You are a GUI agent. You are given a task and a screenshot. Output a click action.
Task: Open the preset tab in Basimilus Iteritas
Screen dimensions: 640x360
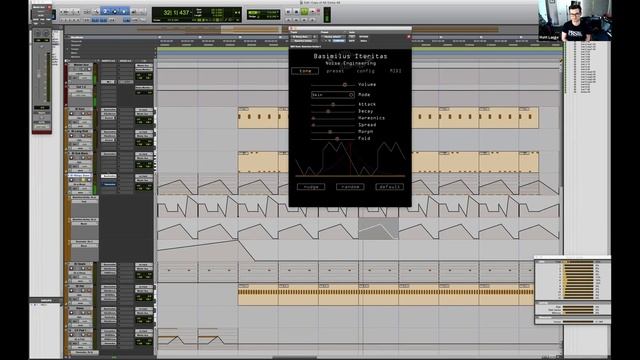pyautogui.click(x=335, y=71)
